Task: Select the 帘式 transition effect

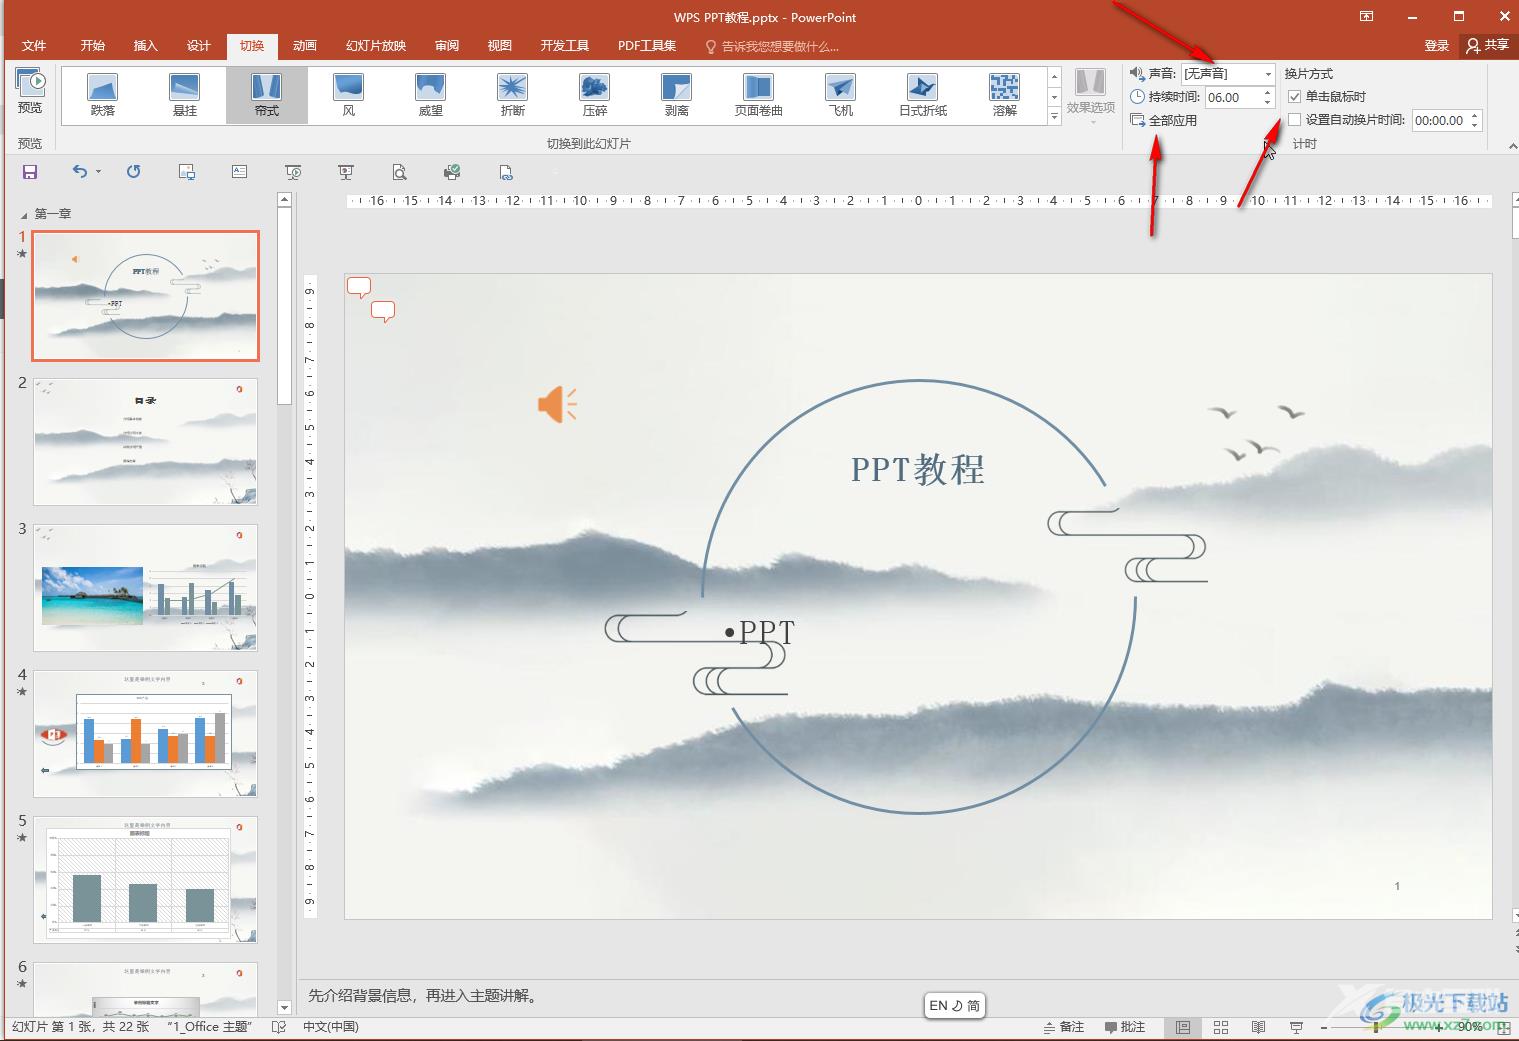Action: [x=267, y=95]
